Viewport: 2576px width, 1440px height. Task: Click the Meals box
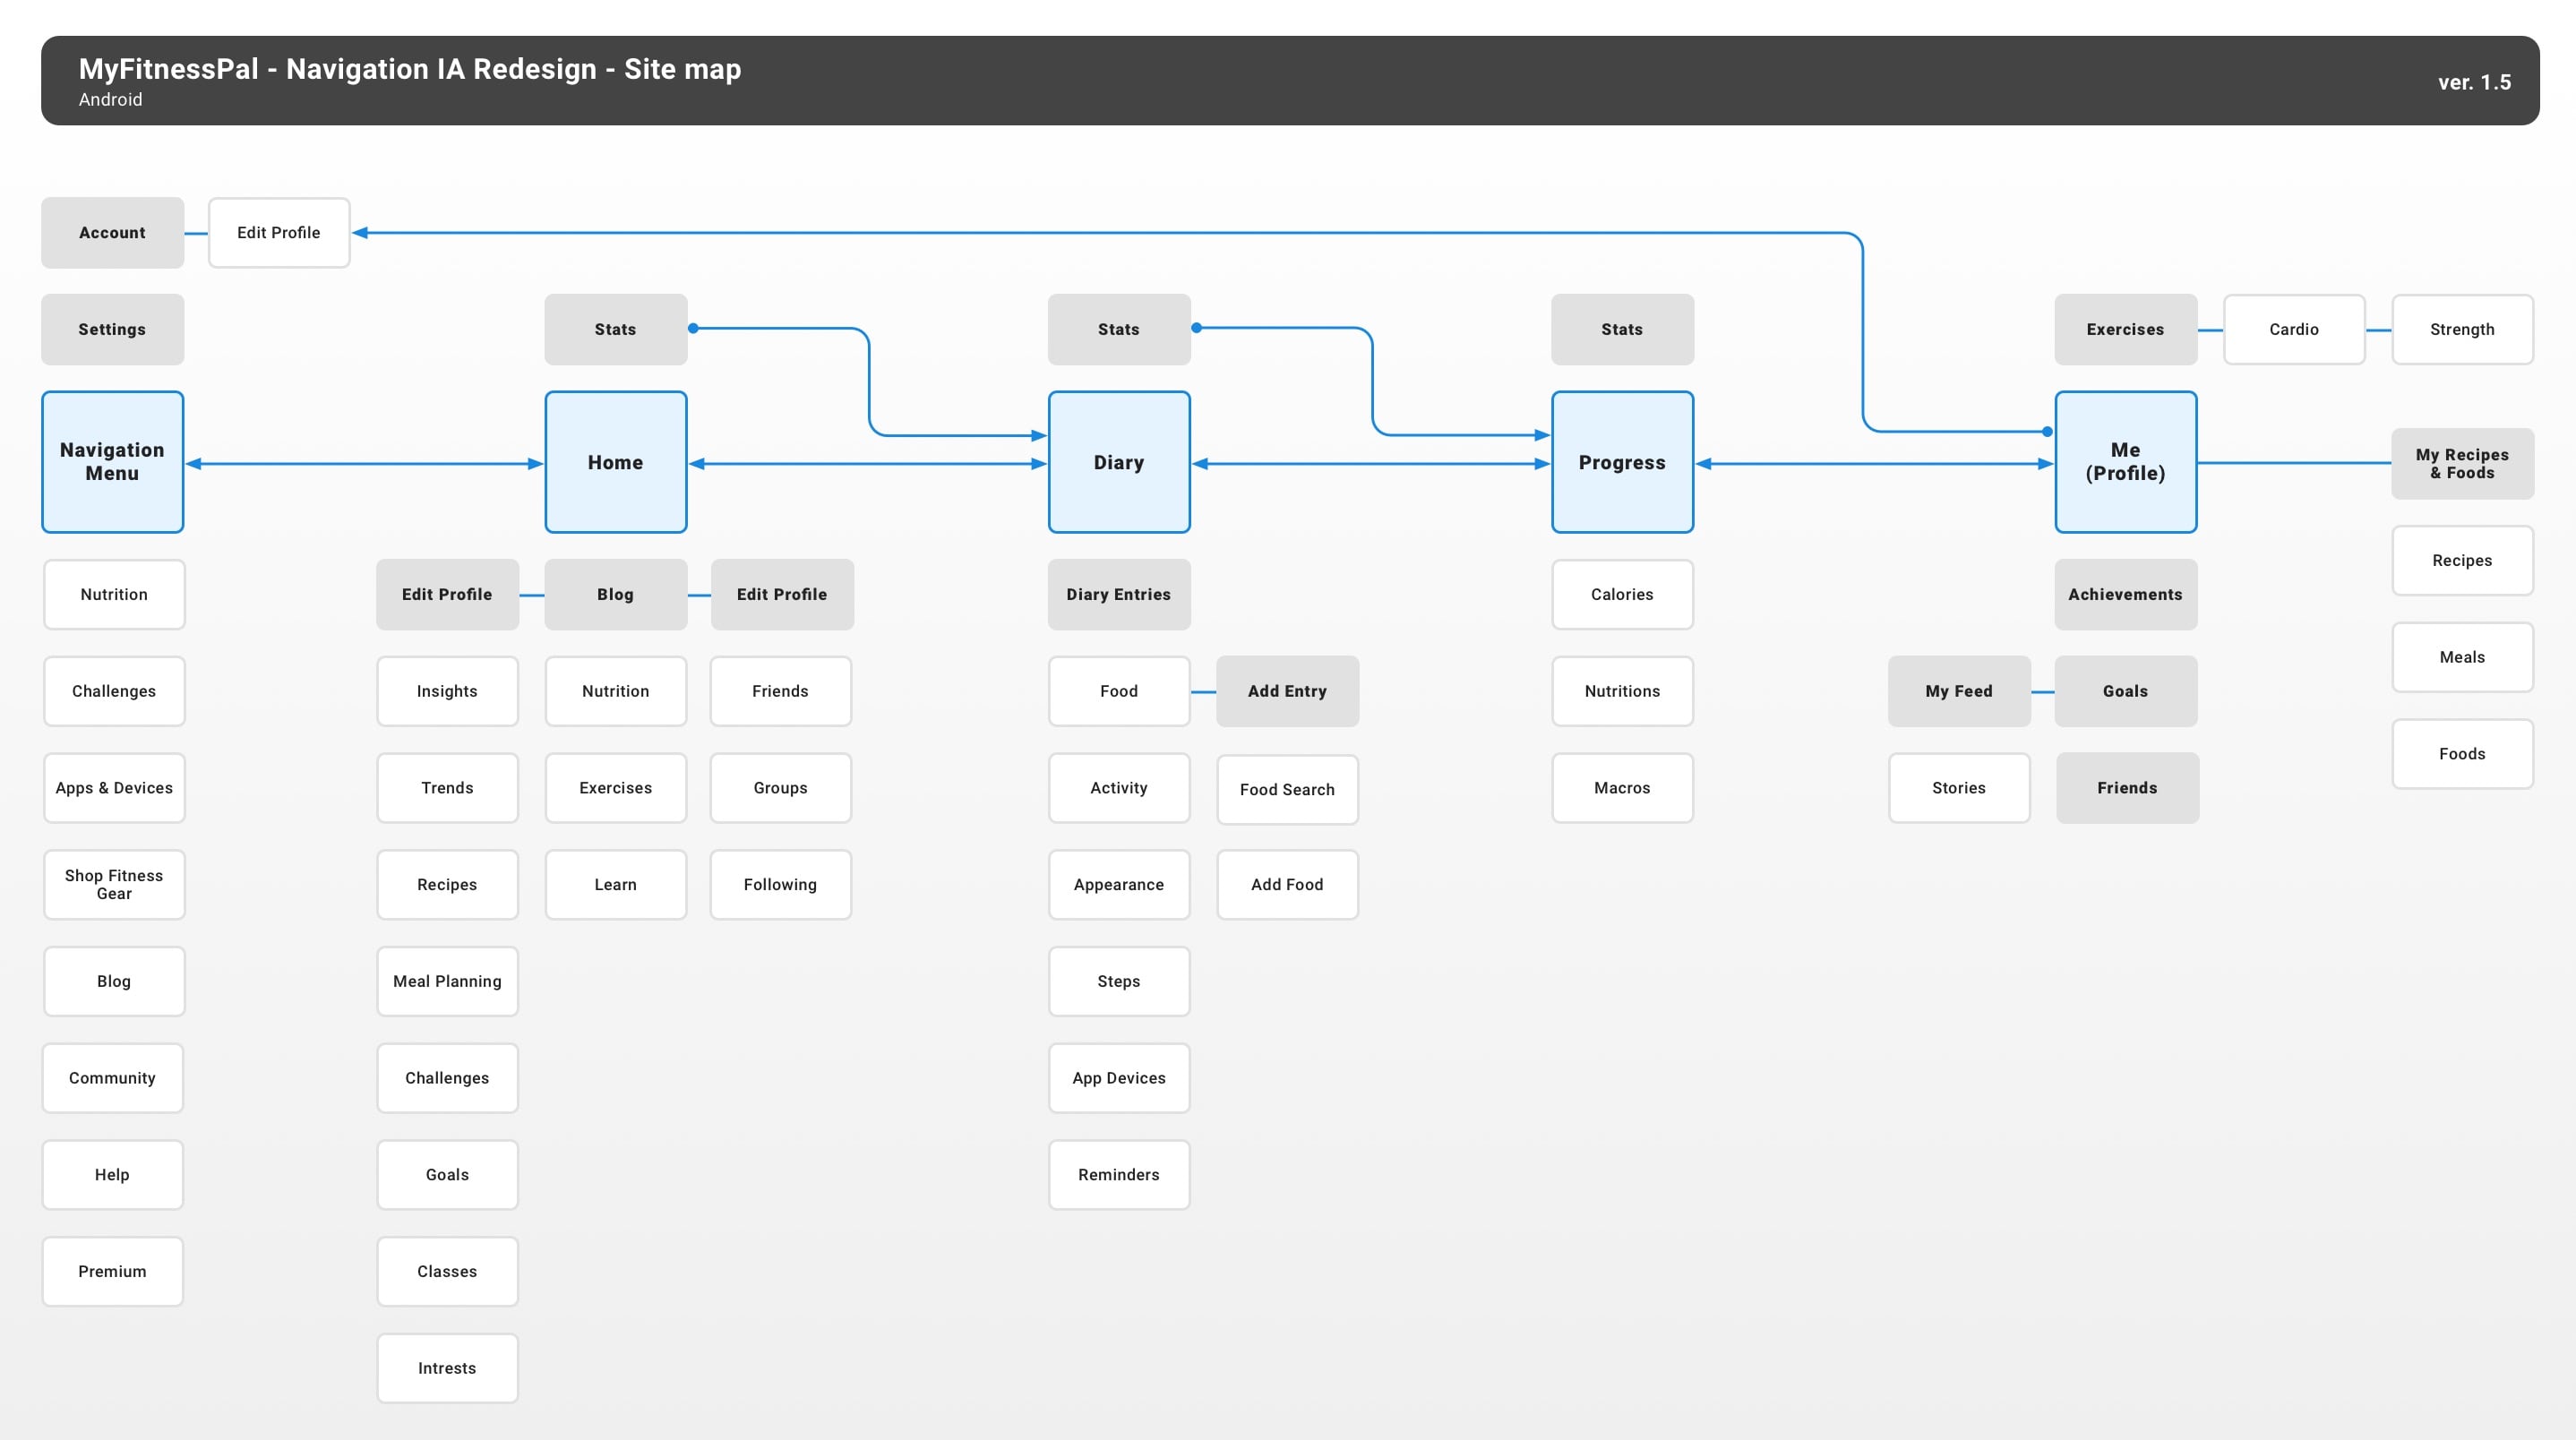(x=2462, y=657)
